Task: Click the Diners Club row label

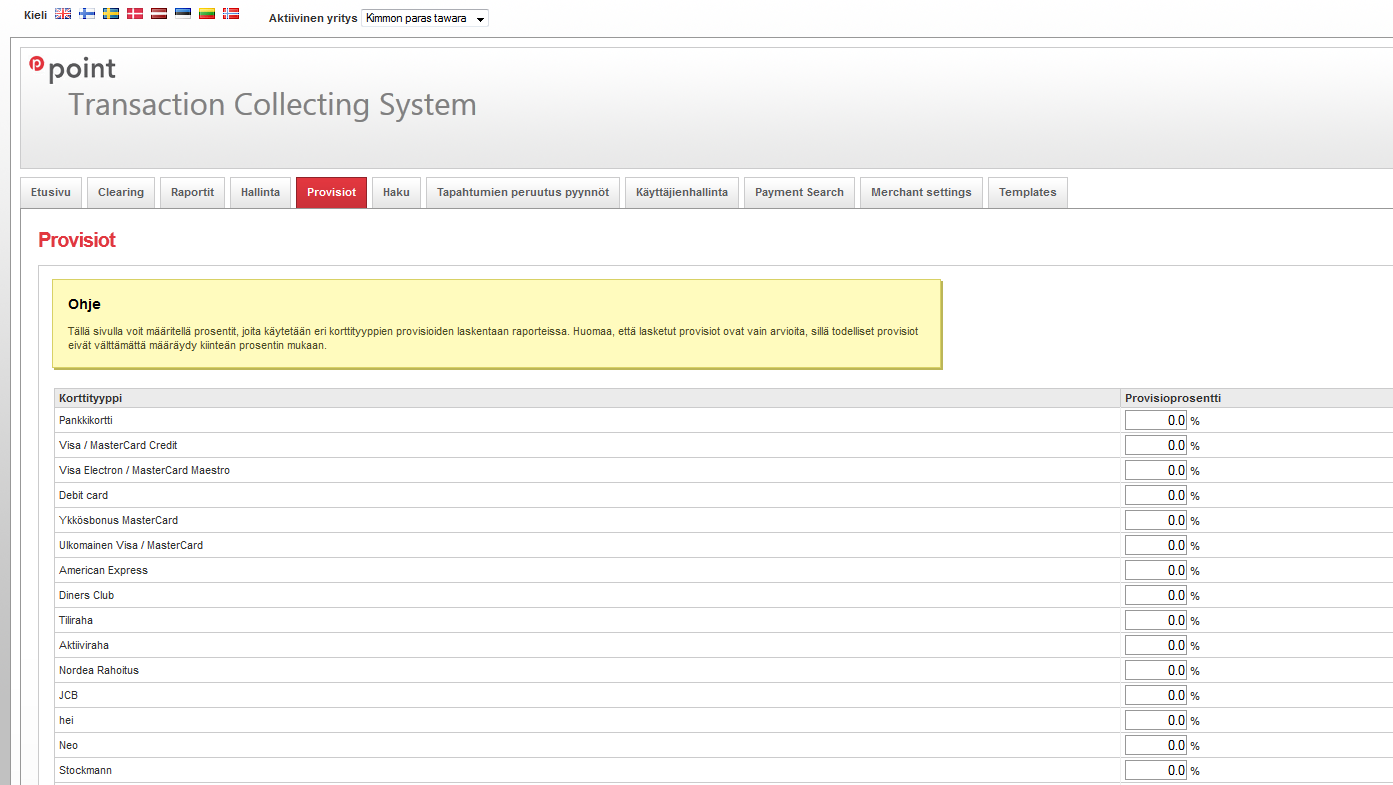Action: (87, 595)
